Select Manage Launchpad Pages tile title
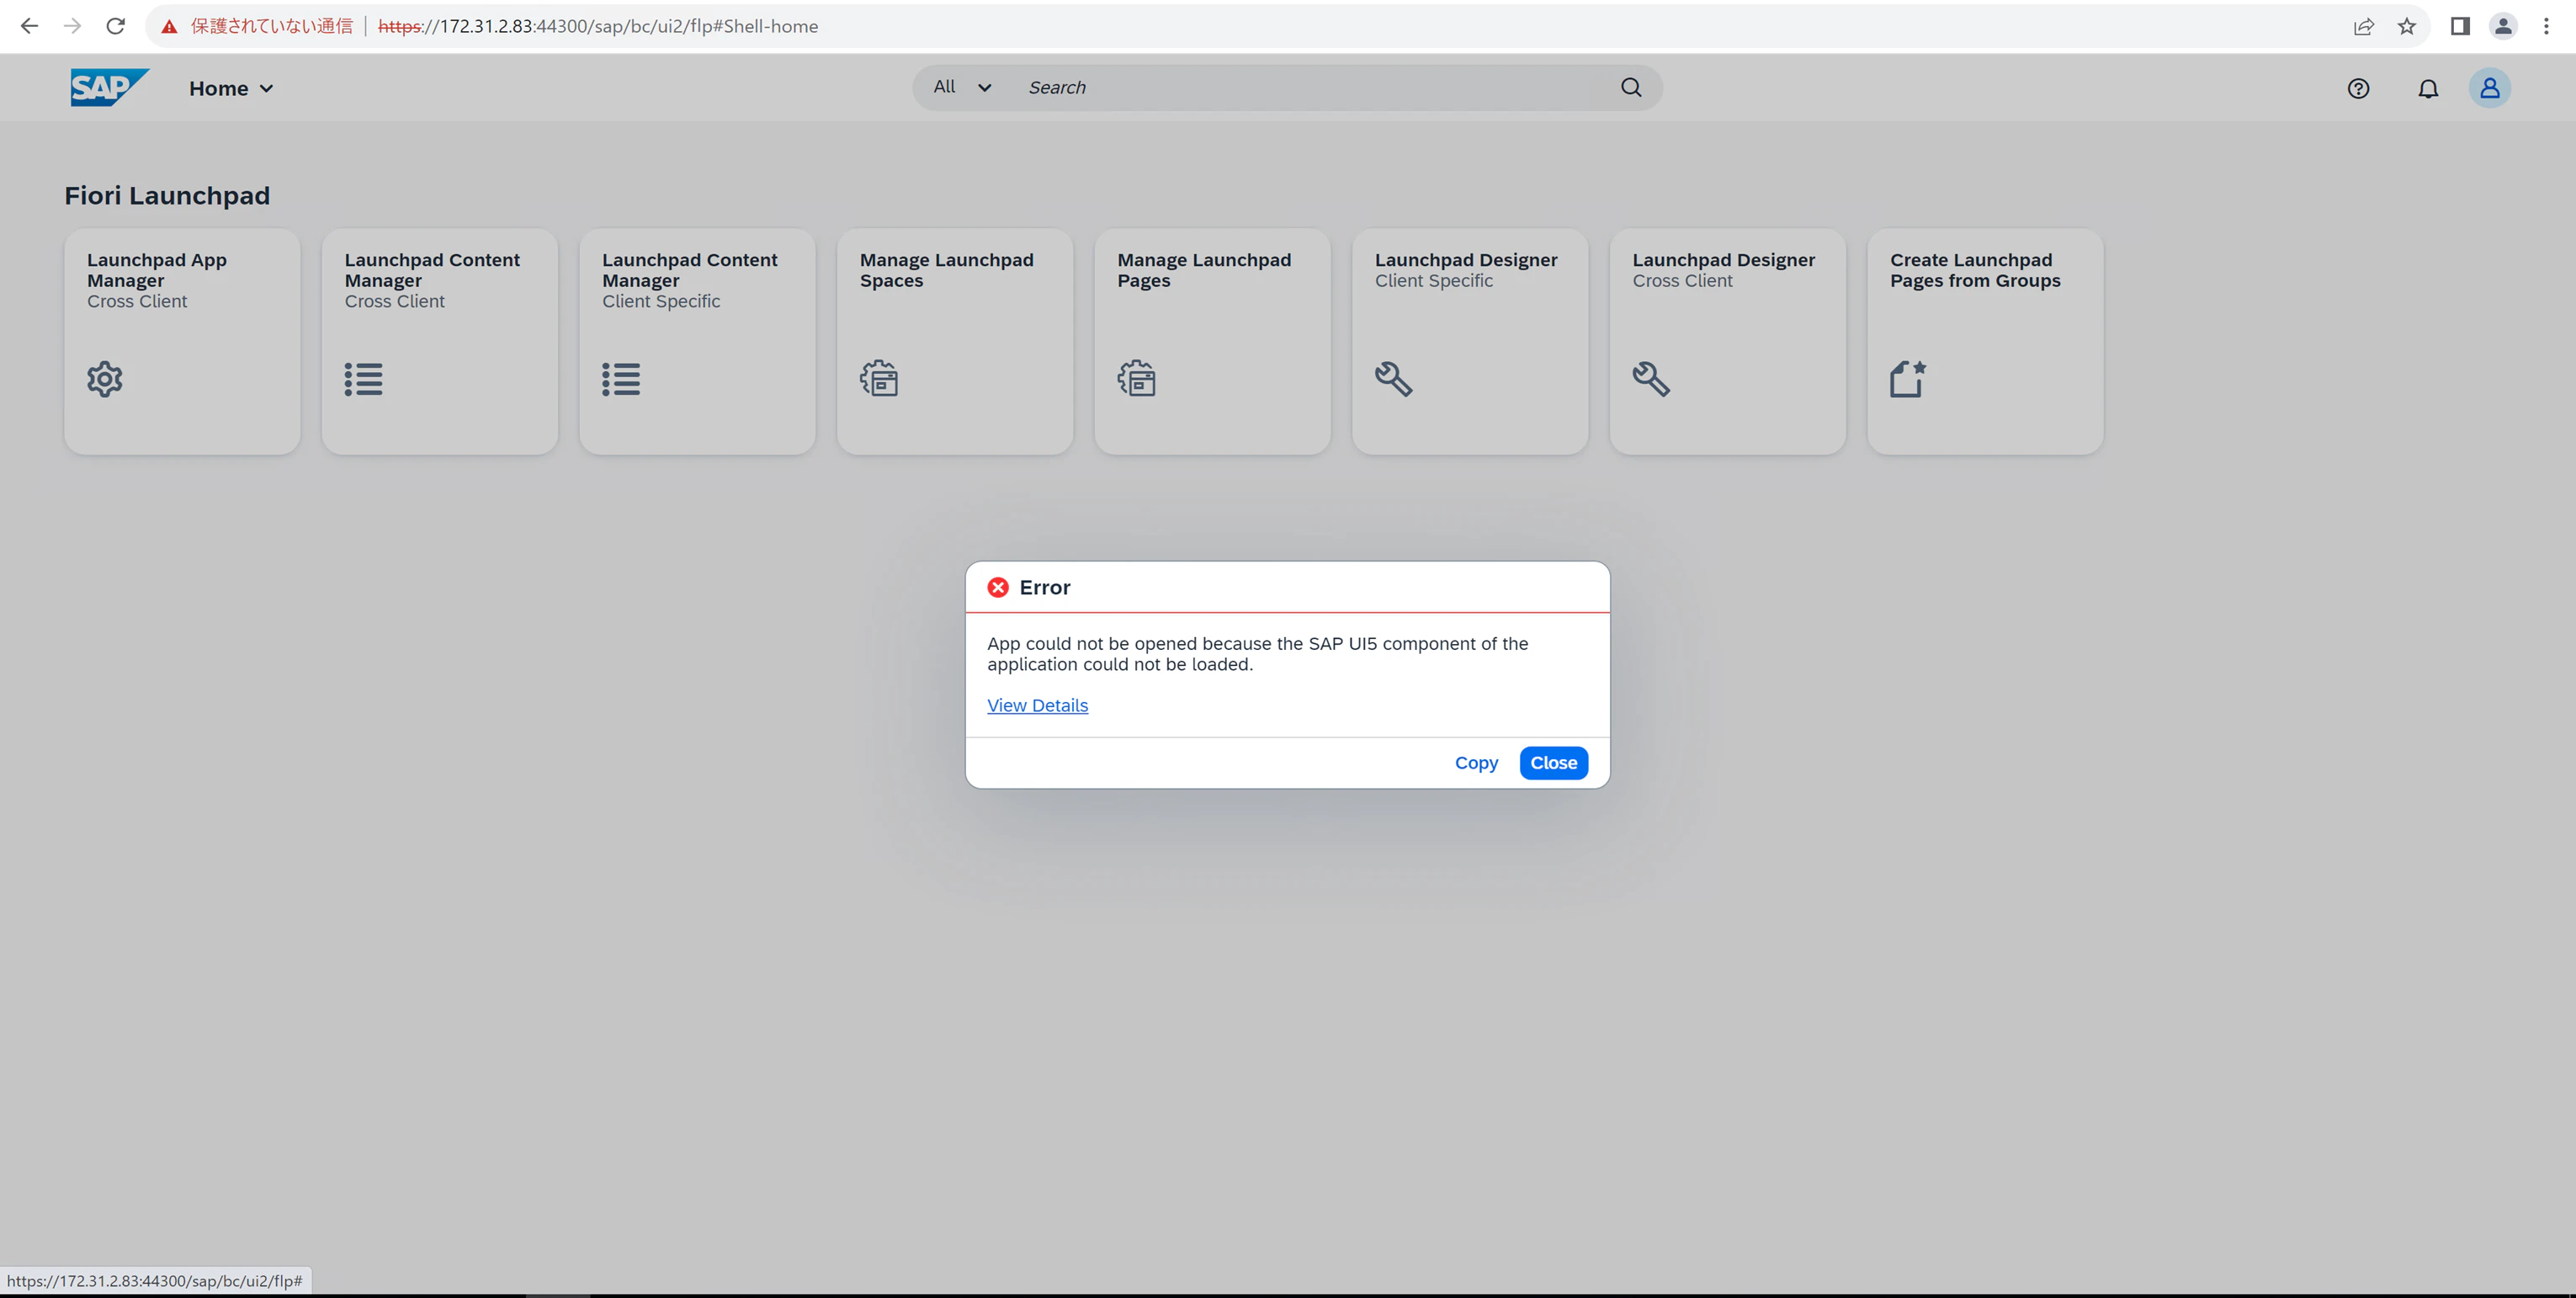Screen dimensions: 2576x1298 pyautogui.click(x=1204, y=270)
